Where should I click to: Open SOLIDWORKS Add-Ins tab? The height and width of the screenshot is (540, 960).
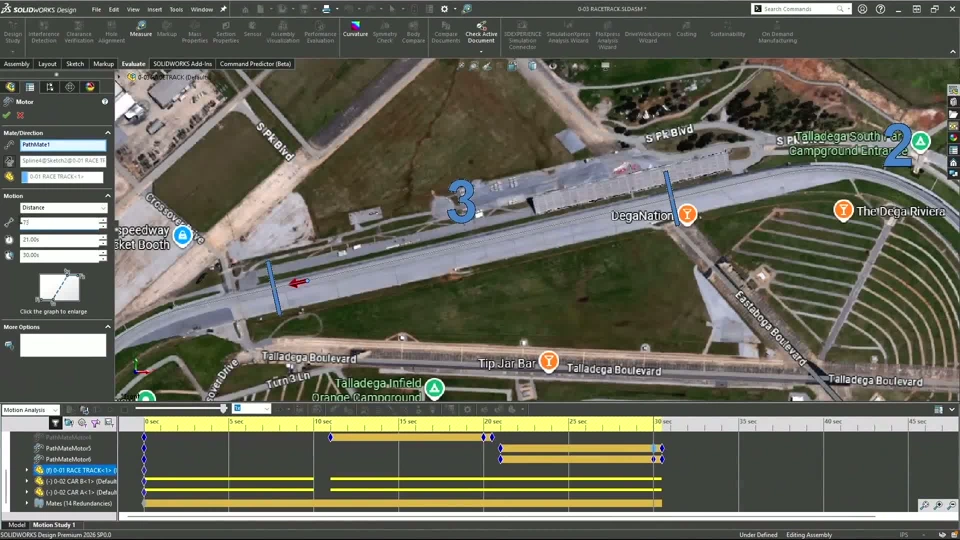[182, 64]
